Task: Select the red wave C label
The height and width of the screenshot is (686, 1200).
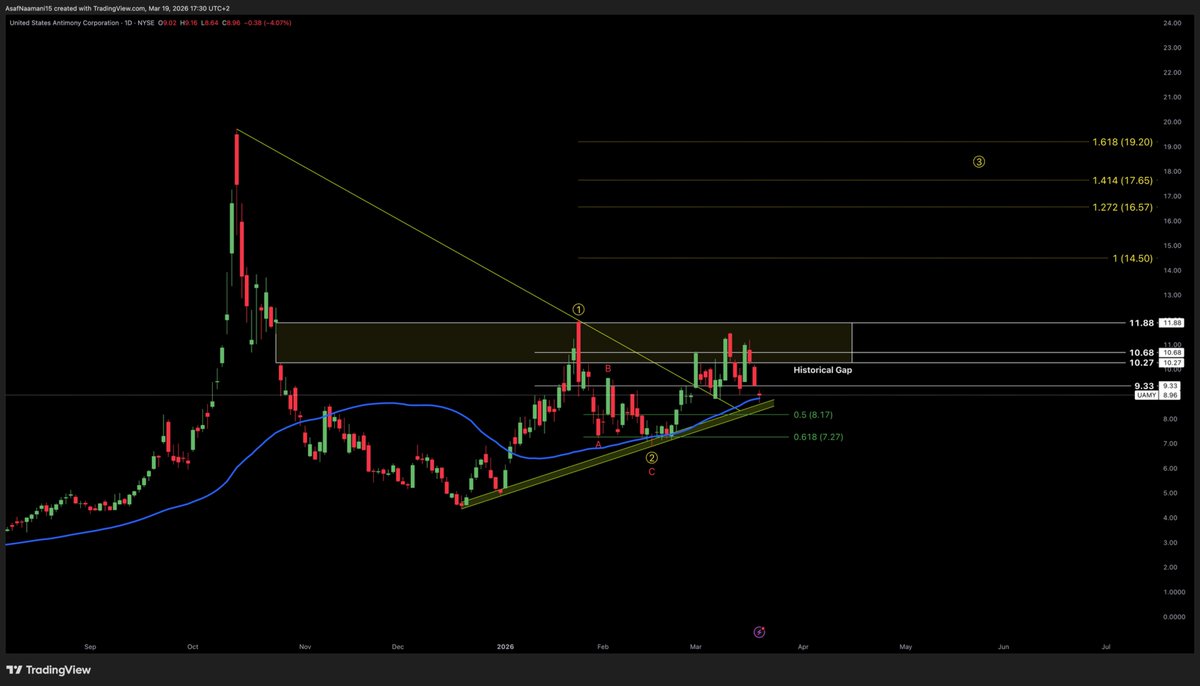Action: (652, 471)
